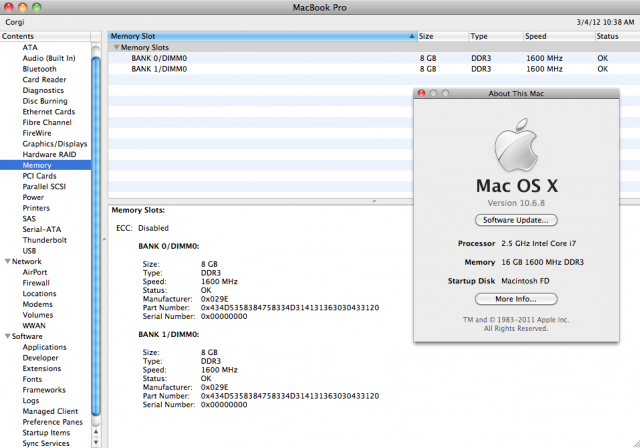Viewport: 640px width, 448px height.
Task: Click the Speed column header
Action: 559,36
